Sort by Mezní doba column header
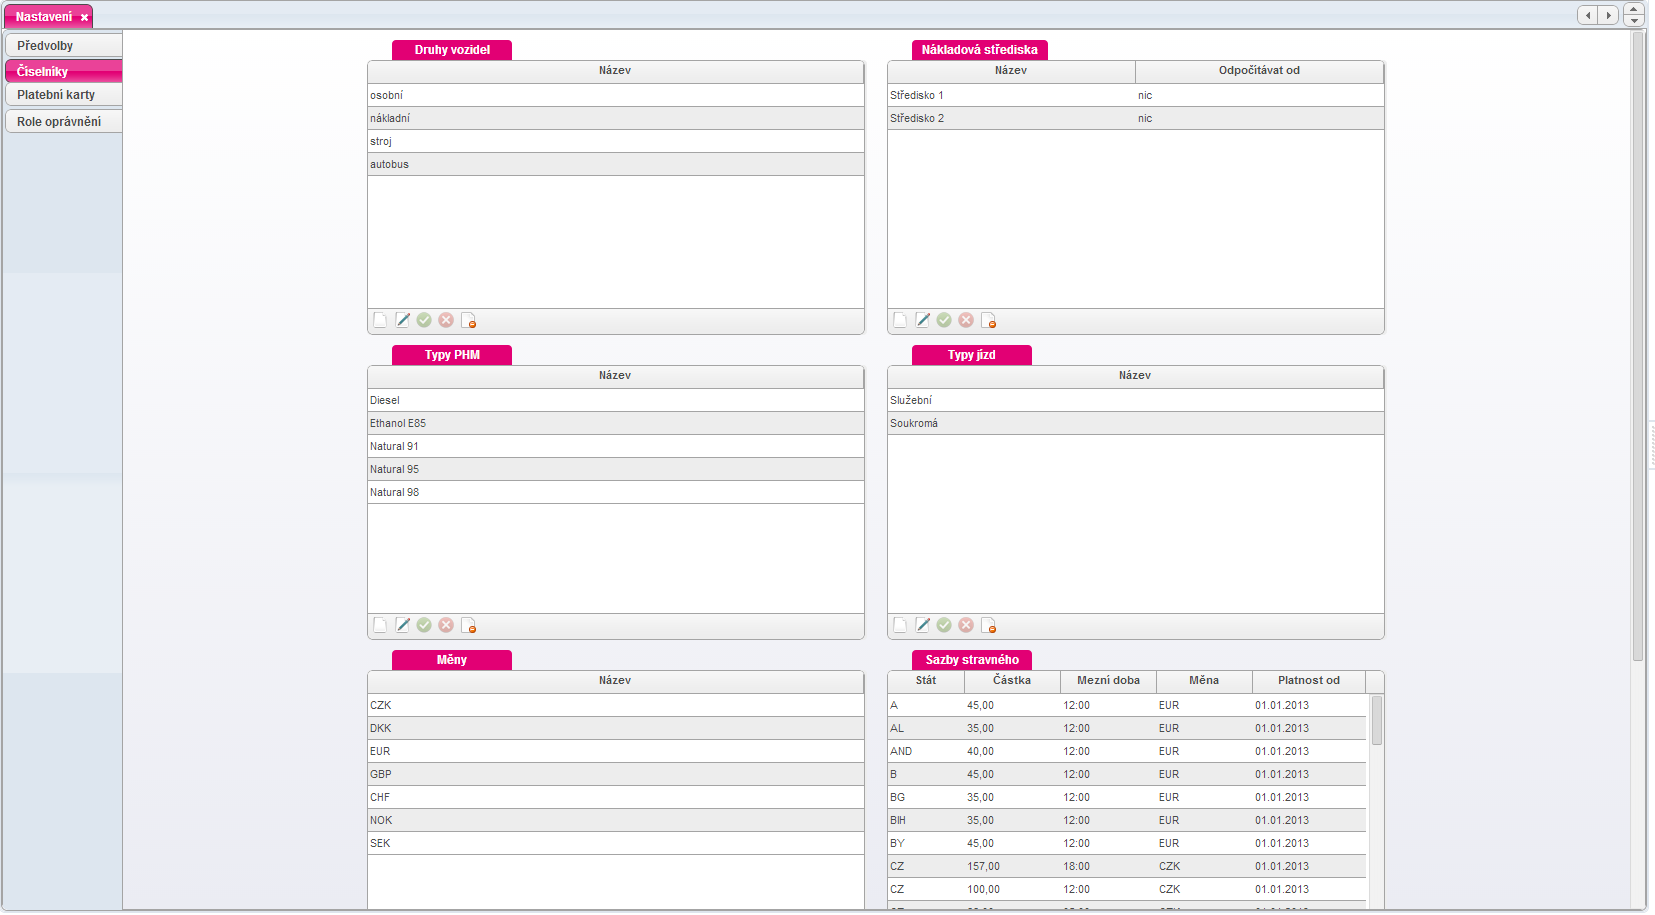The width and height of the screenshot is (1655, 915). click(x=1108, y=681)
